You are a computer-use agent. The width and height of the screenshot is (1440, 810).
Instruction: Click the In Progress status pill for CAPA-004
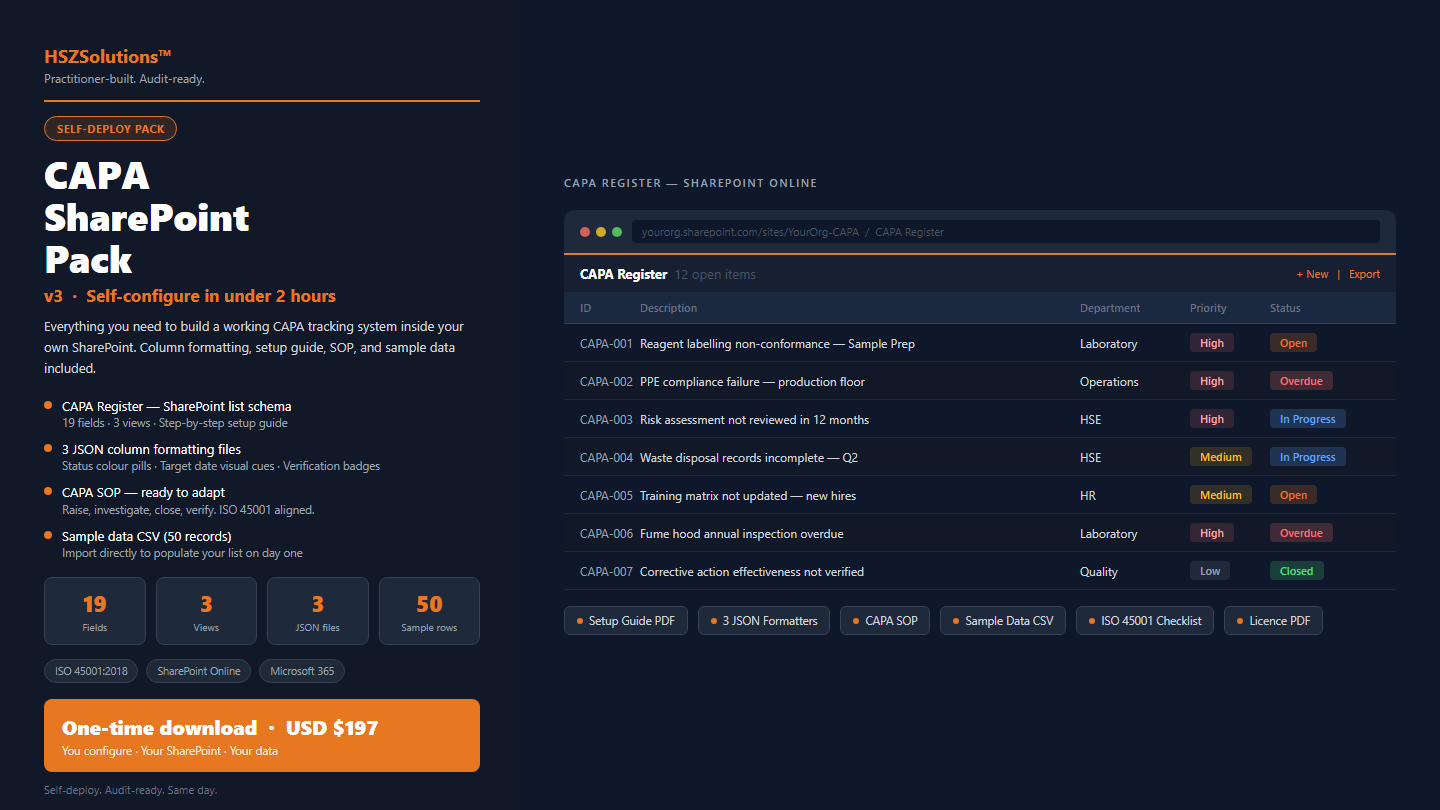point(1307,457)
